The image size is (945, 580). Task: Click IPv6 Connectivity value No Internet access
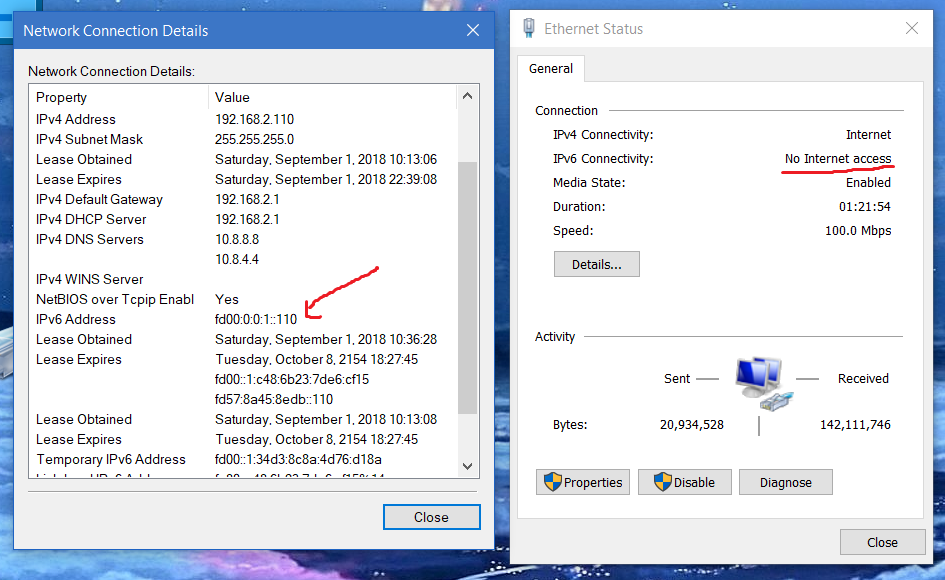[838, 159]
